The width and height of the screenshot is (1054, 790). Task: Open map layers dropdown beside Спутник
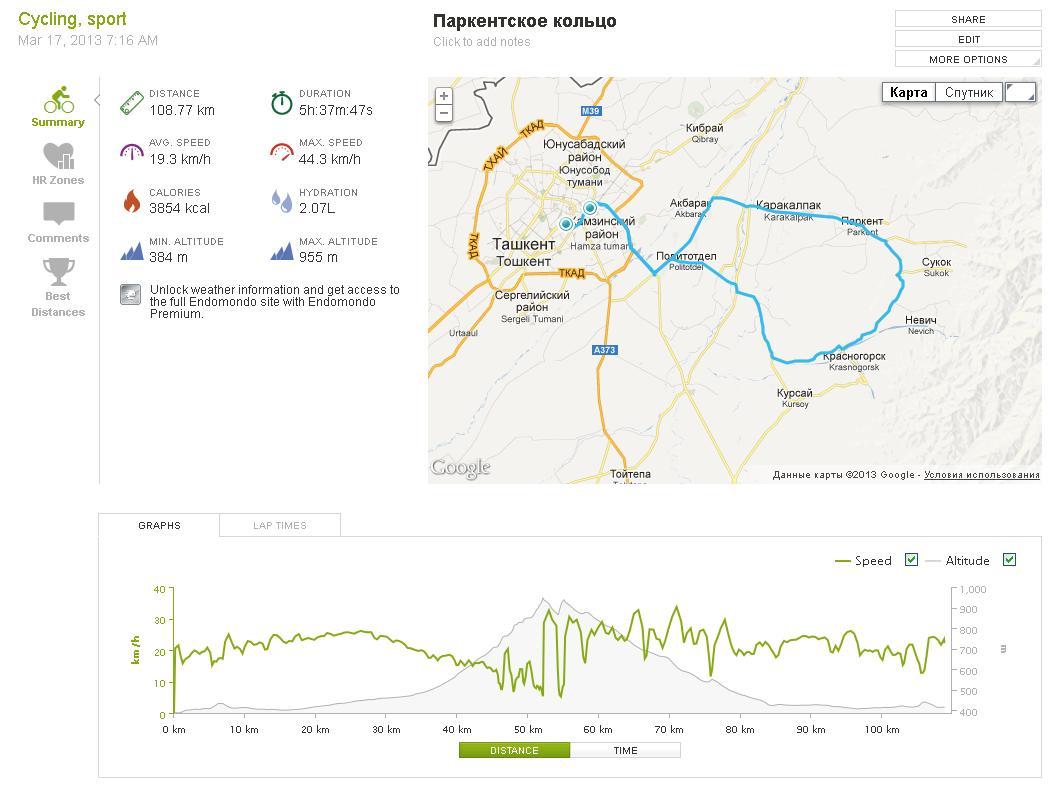[1020, 92]
